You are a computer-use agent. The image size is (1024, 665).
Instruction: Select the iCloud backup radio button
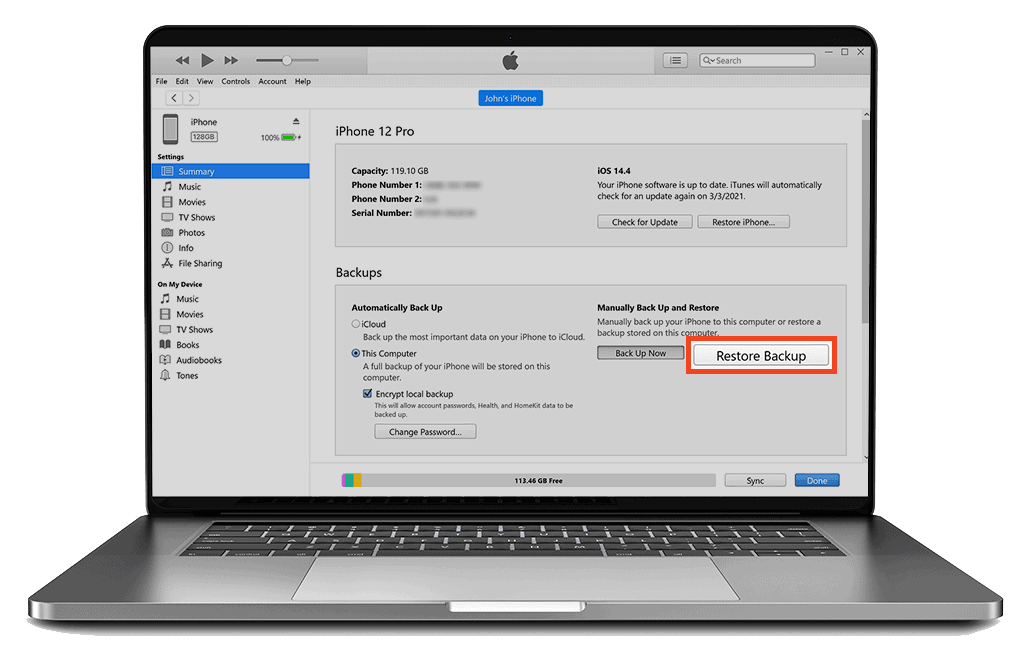coord(355,324)
